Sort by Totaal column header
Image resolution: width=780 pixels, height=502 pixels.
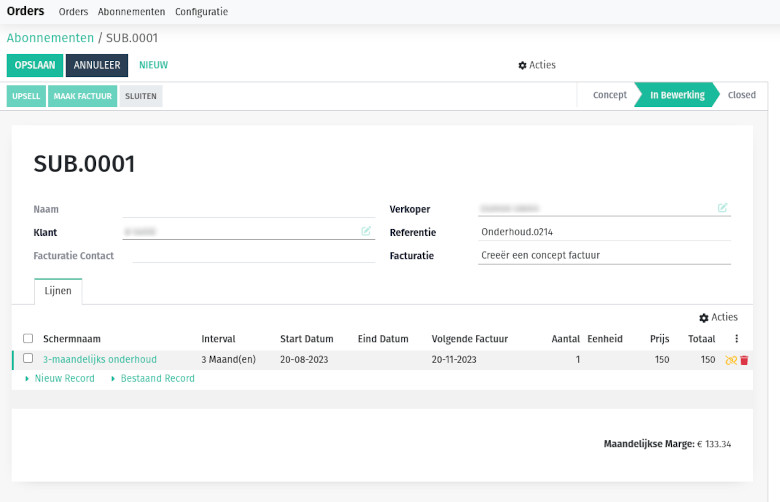(x=701, y=339)
